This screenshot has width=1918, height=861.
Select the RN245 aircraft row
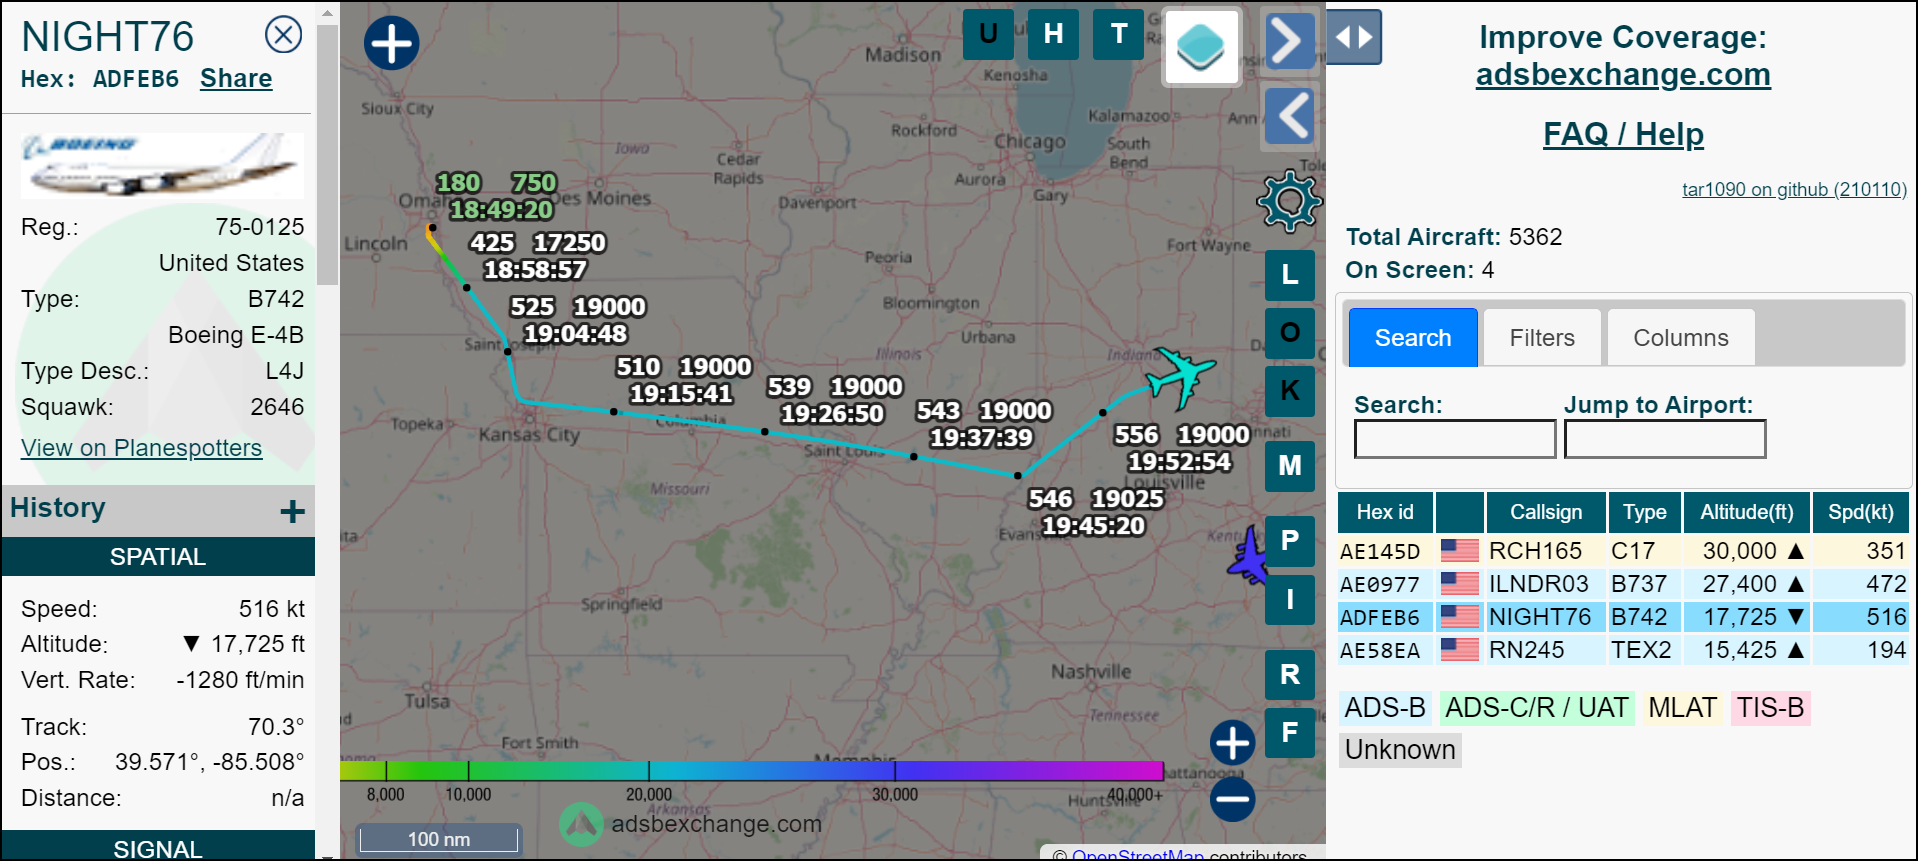(x=1623, y=650)
